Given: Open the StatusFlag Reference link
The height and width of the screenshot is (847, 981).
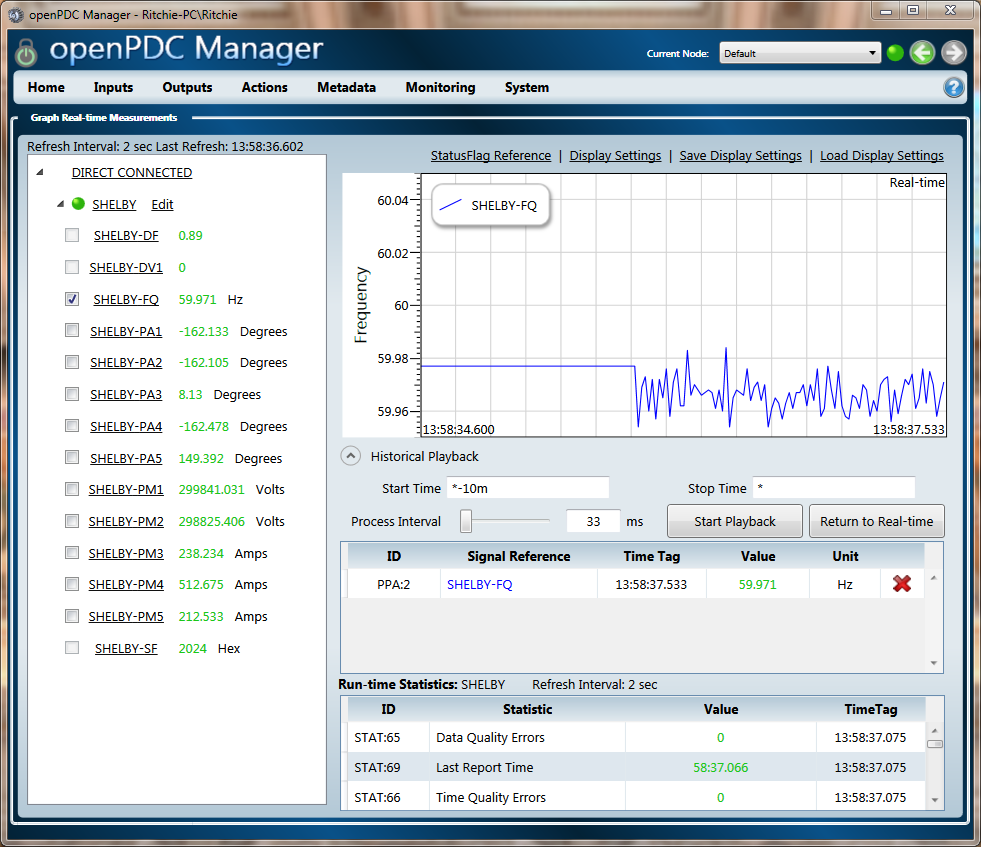Looking at the screenshot, I should pos(490,155).
